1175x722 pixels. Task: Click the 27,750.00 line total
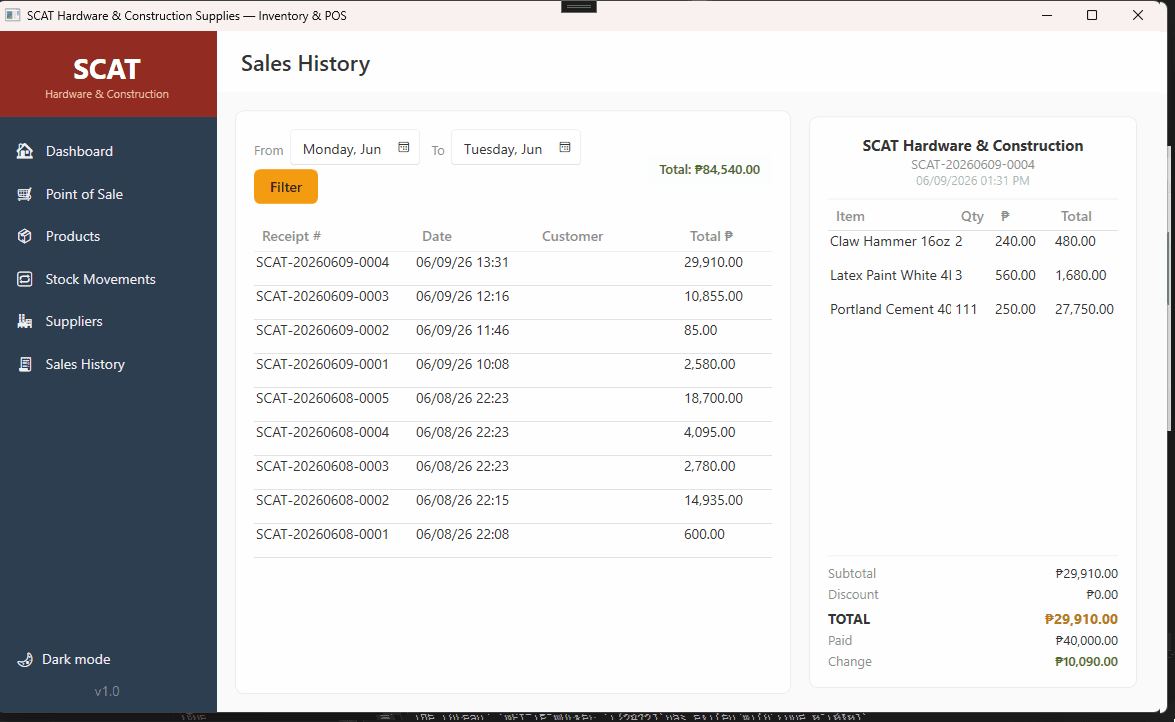pos(1084,309)
